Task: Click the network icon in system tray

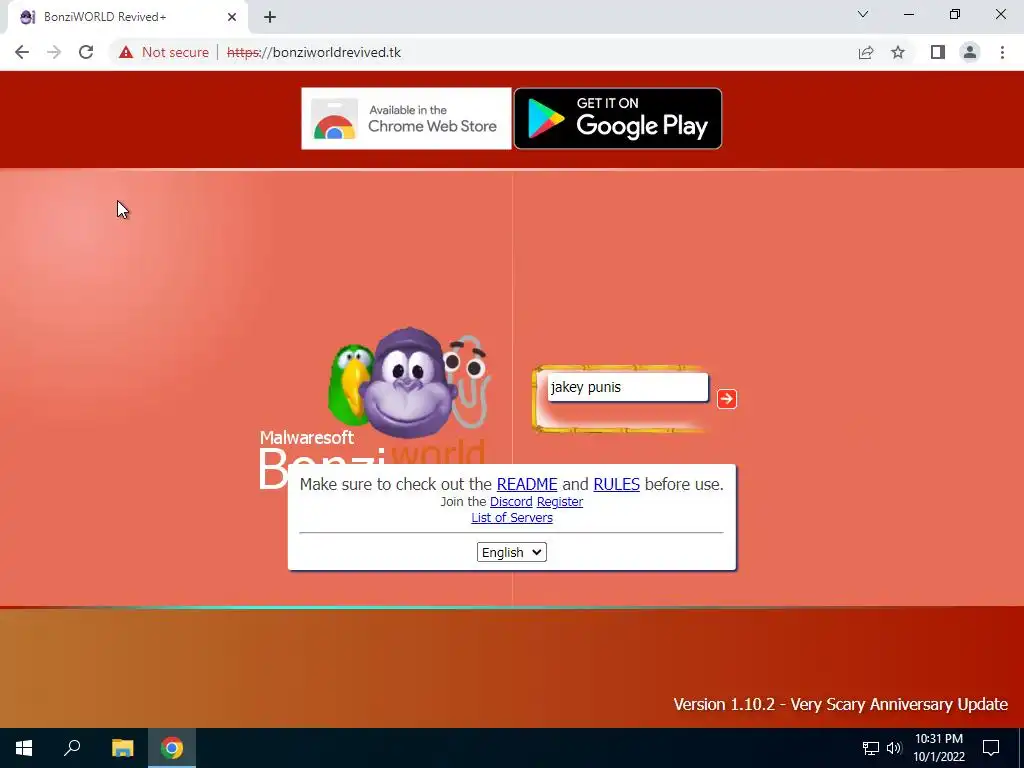Action: coord(871,748)
